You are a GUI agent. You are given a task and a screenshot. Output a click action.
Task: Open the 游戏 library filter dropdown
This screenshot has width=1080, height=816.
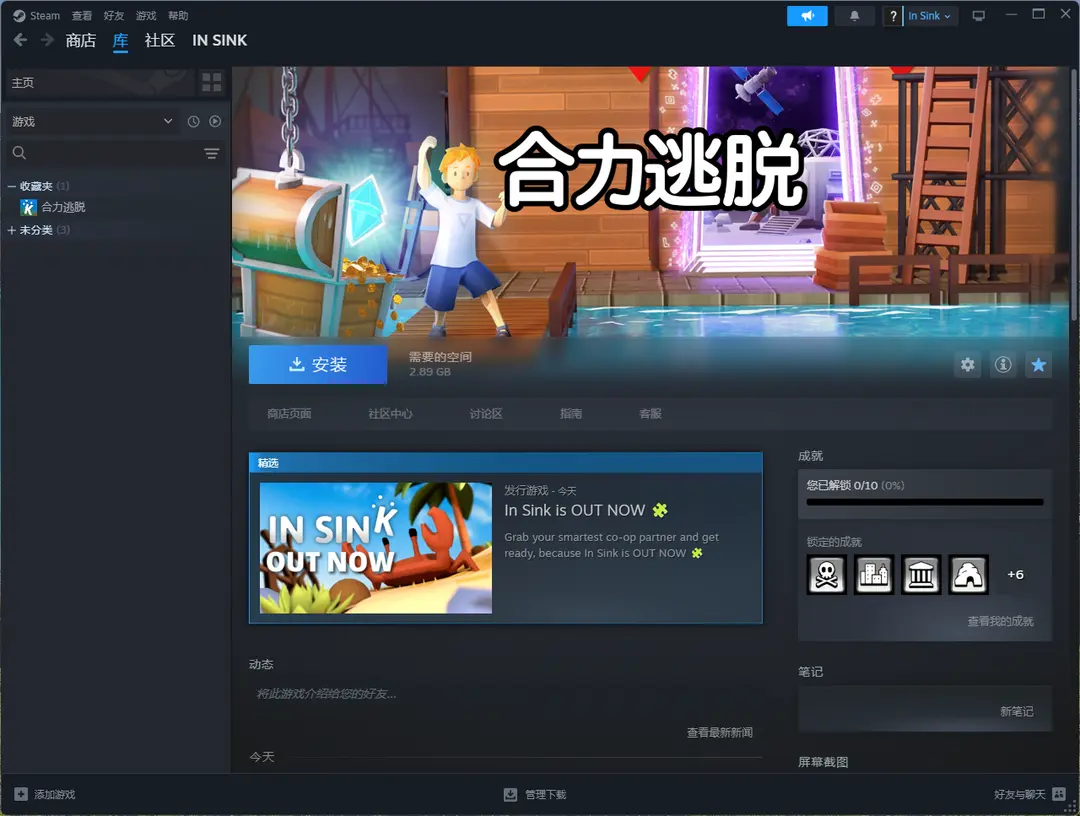[x=92, y=121]
